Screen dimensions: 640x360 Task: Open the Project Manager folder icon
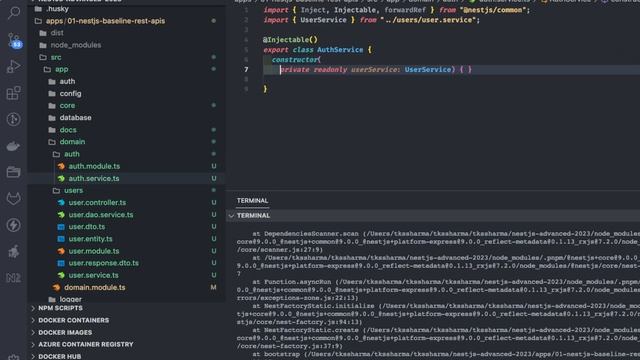click(13, 172)
